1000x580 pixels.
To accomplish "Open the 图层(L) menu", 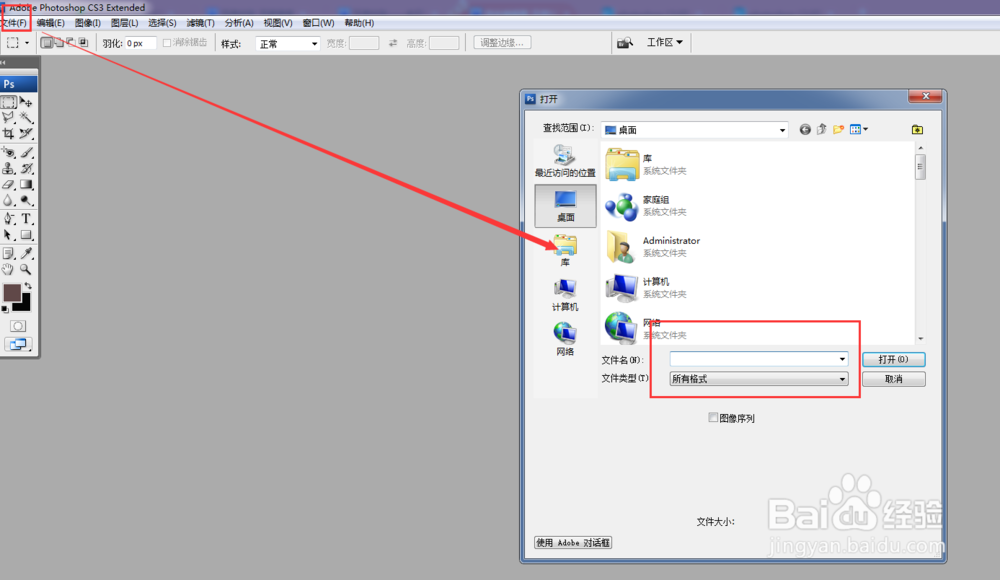I will pos(124,23).
